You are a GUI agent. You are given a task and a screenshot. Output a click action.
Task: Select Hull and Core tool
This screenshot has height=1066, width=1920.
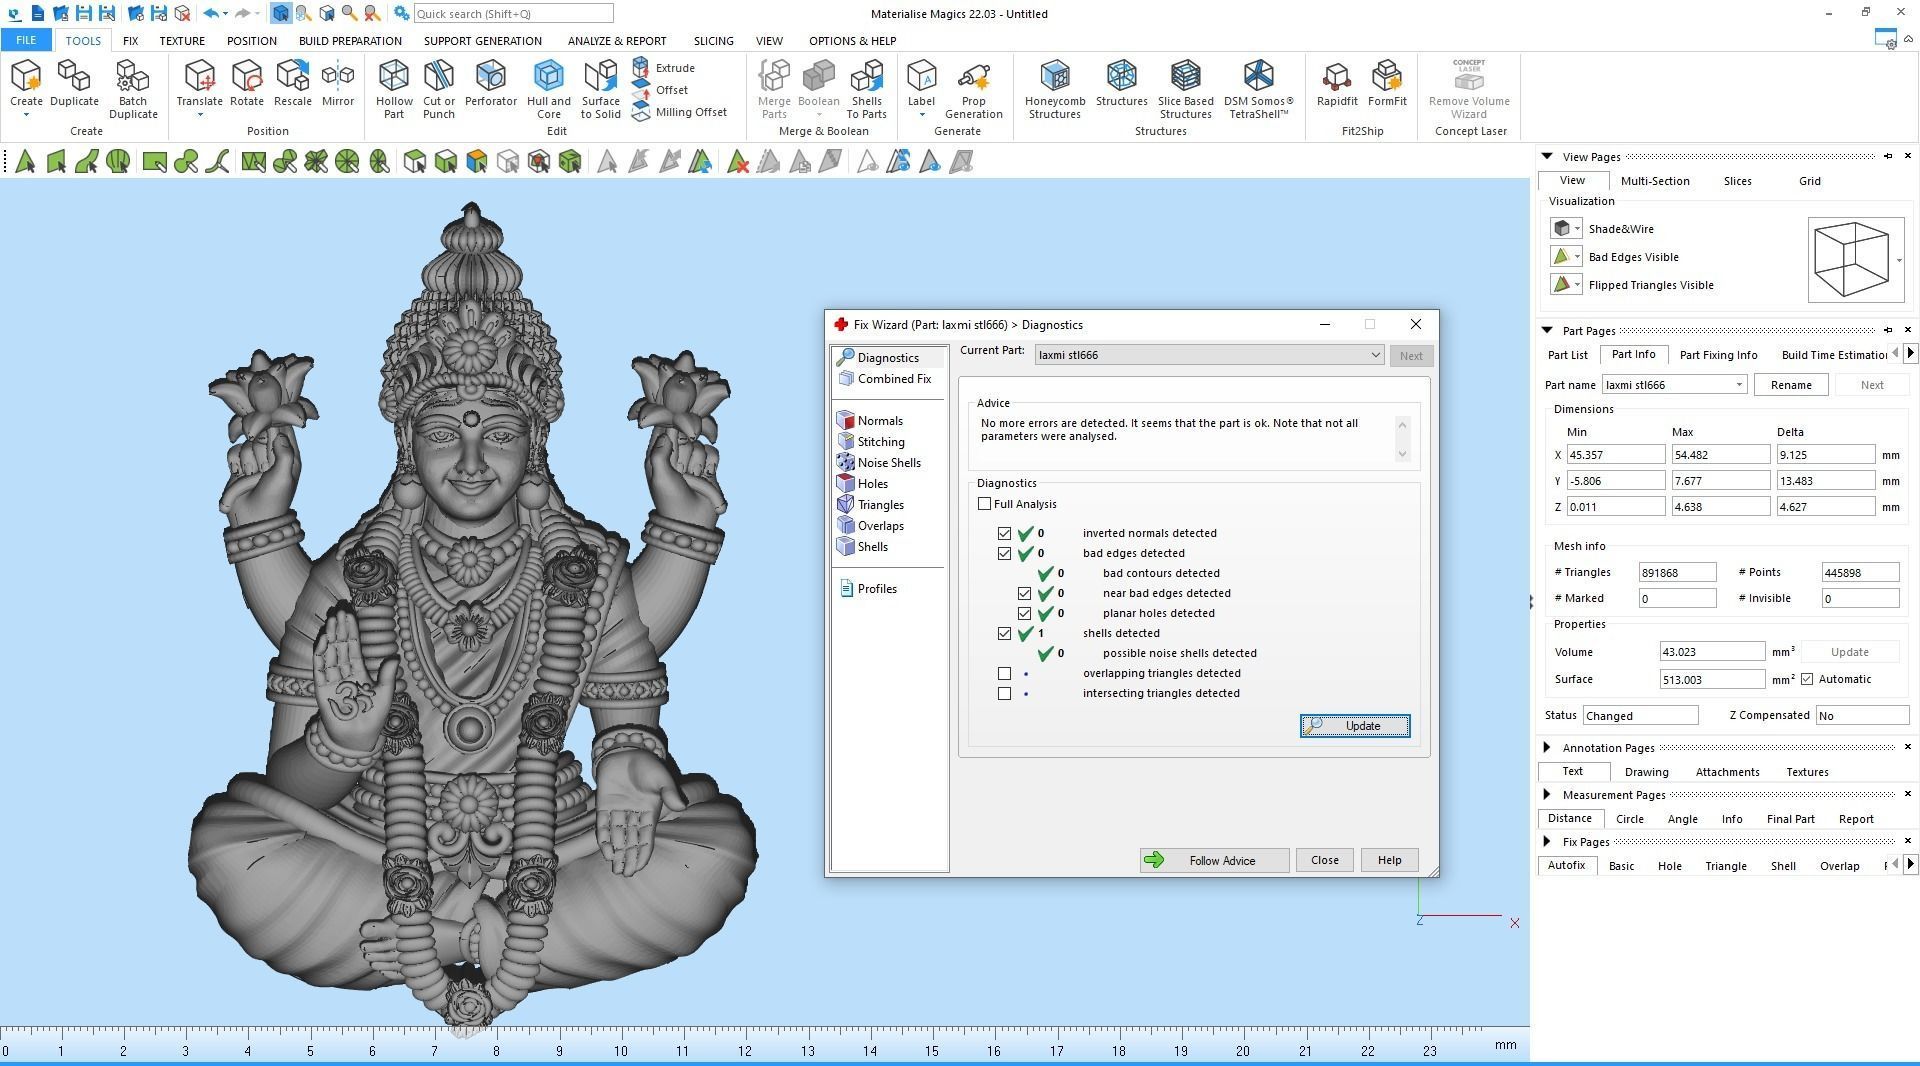pos(548,88)
